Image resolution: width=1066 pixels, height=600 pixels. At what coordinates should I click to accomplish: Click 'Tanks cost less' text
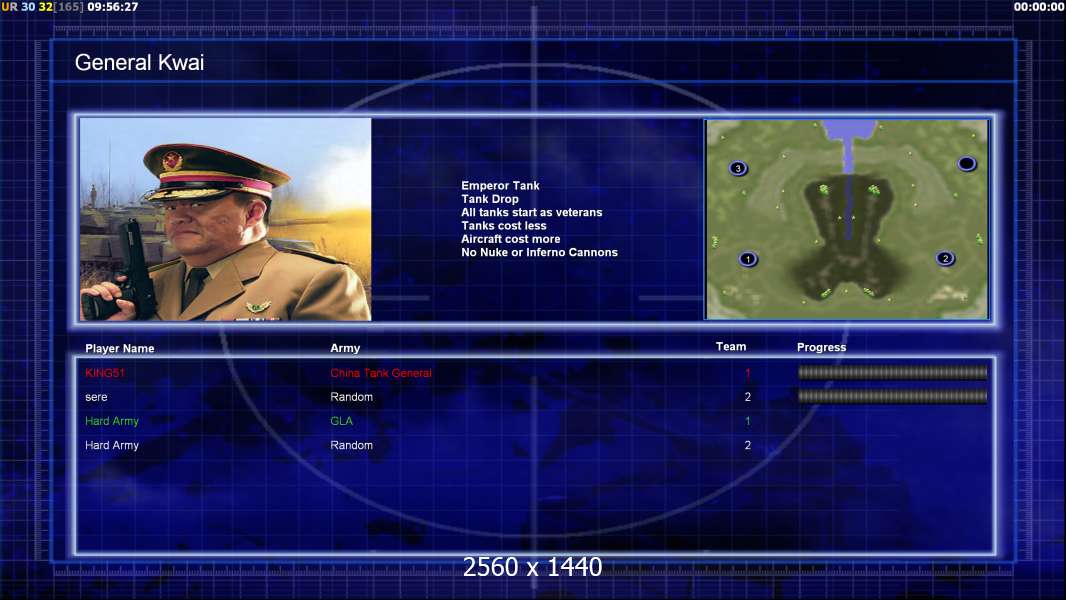pyautogui.click(x=504, y=226)
